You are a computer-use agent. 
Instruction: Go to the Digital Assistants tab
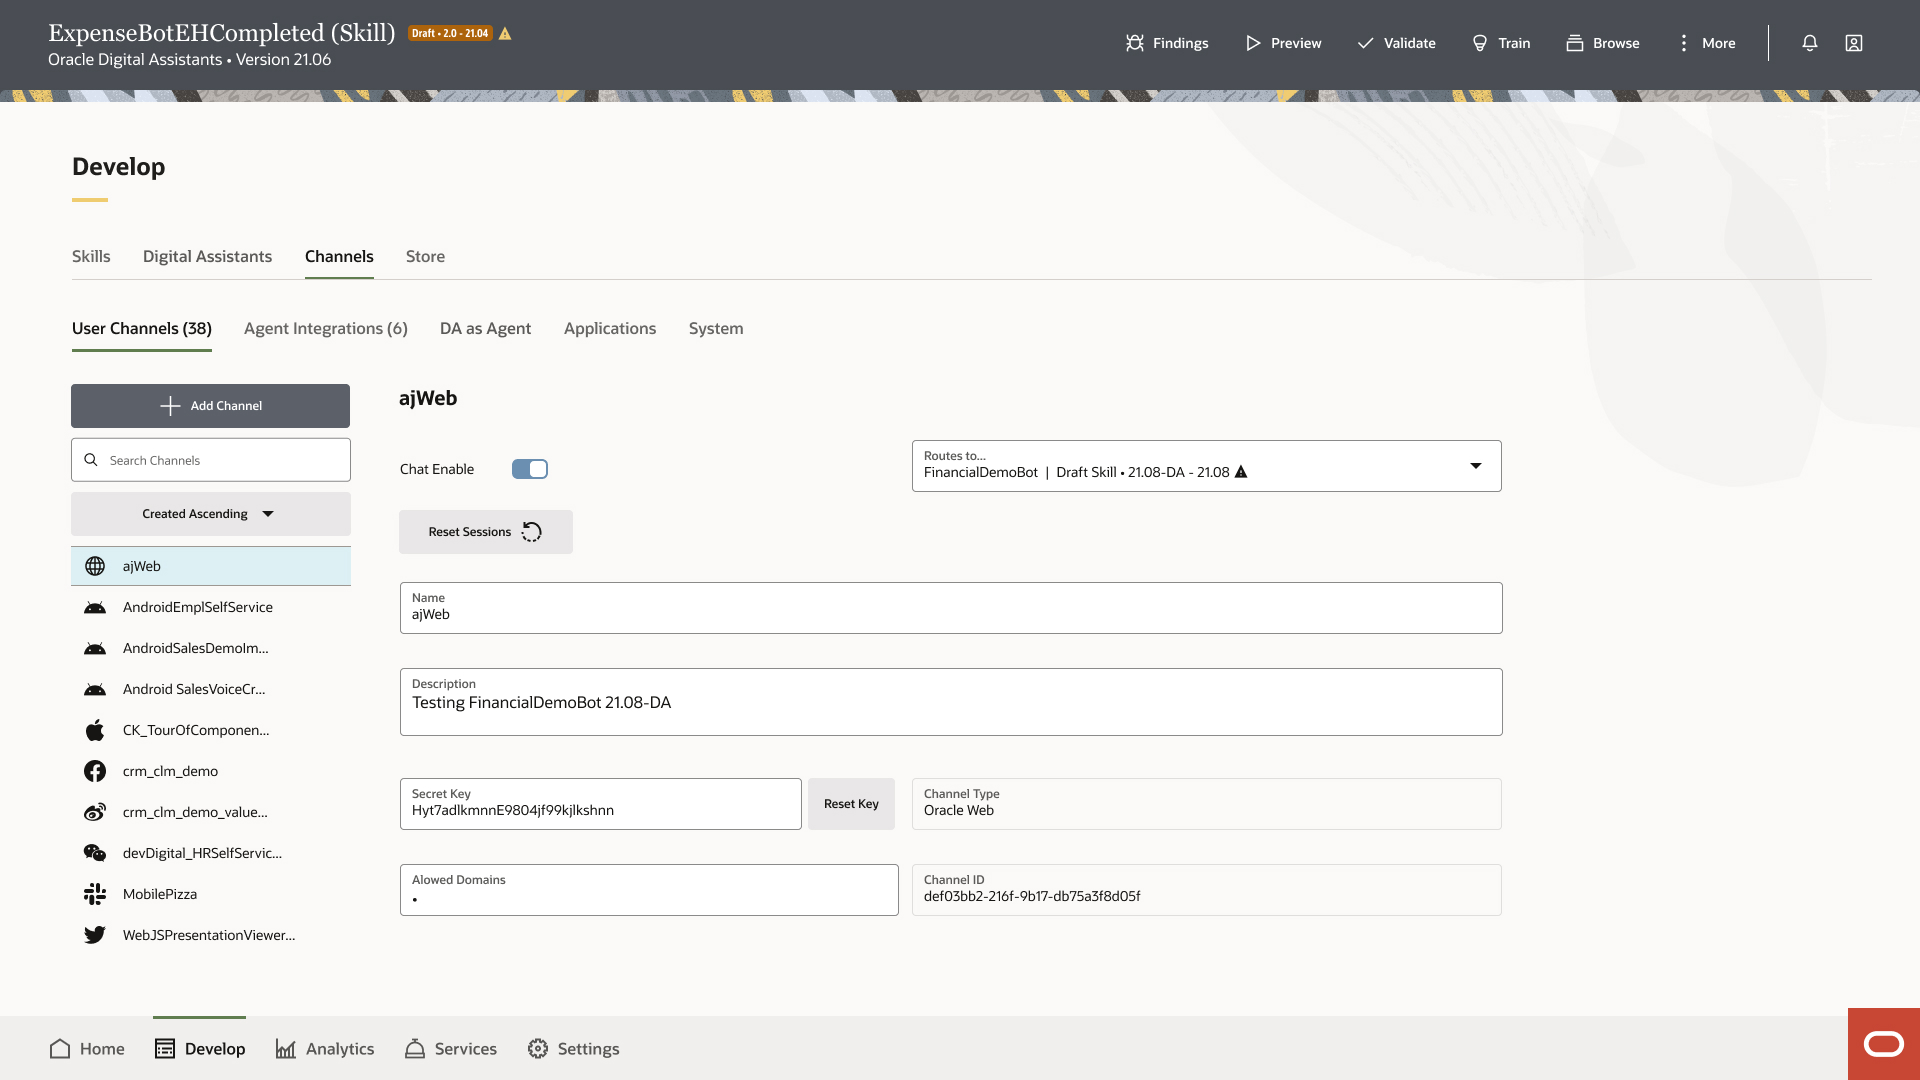(207, 256)
